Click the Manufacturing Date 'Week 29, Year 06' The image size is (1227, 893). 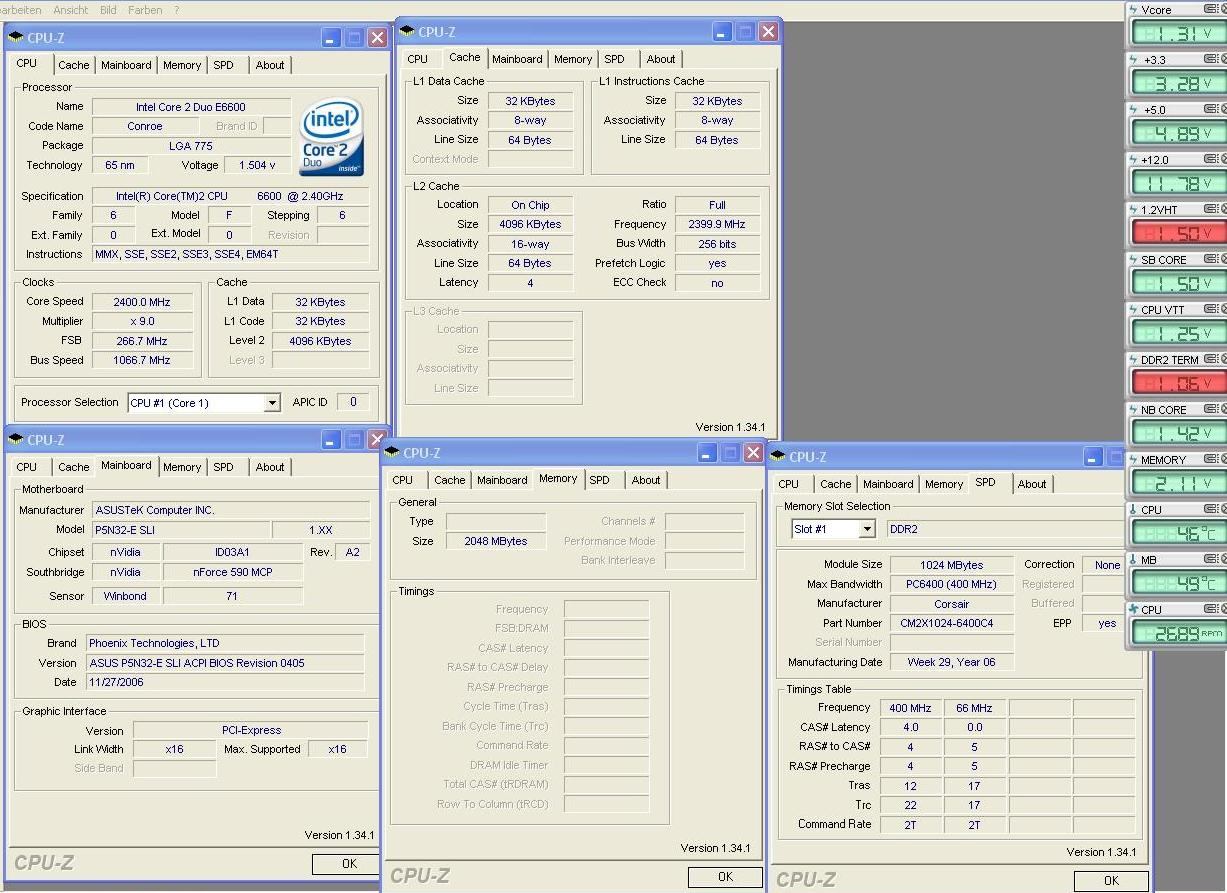(952, 662)
